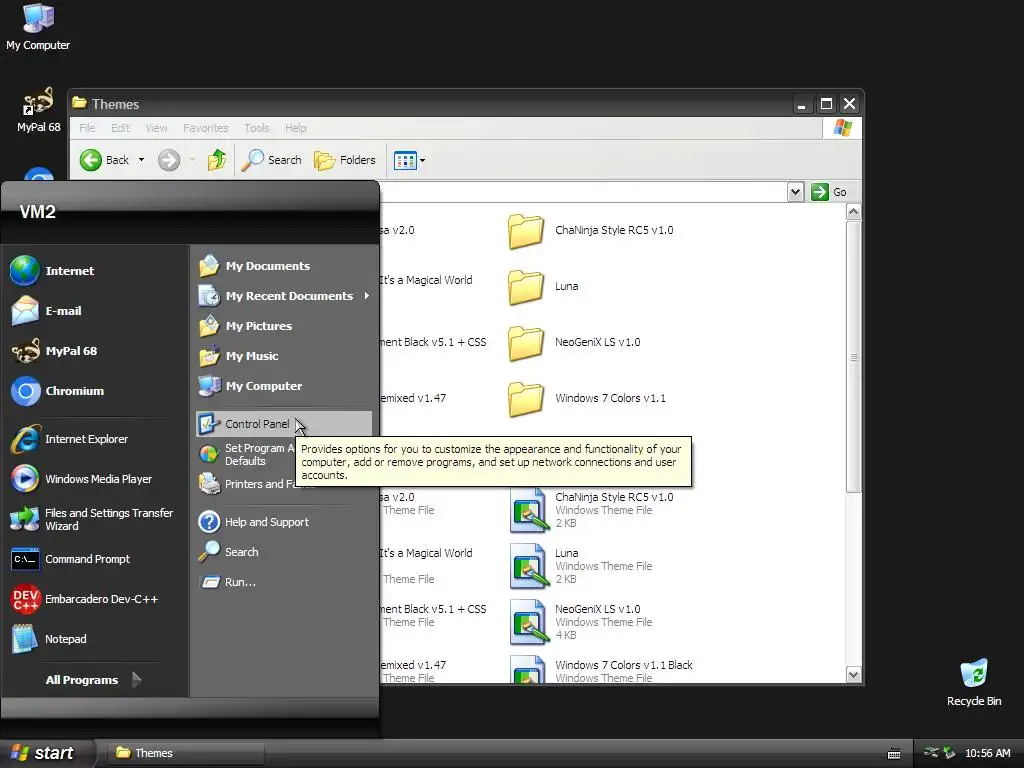This screenshot has width=1024, height=768.
Task: Open Internet Explorer
Action: pyautogui.click(x=95, y=439)
